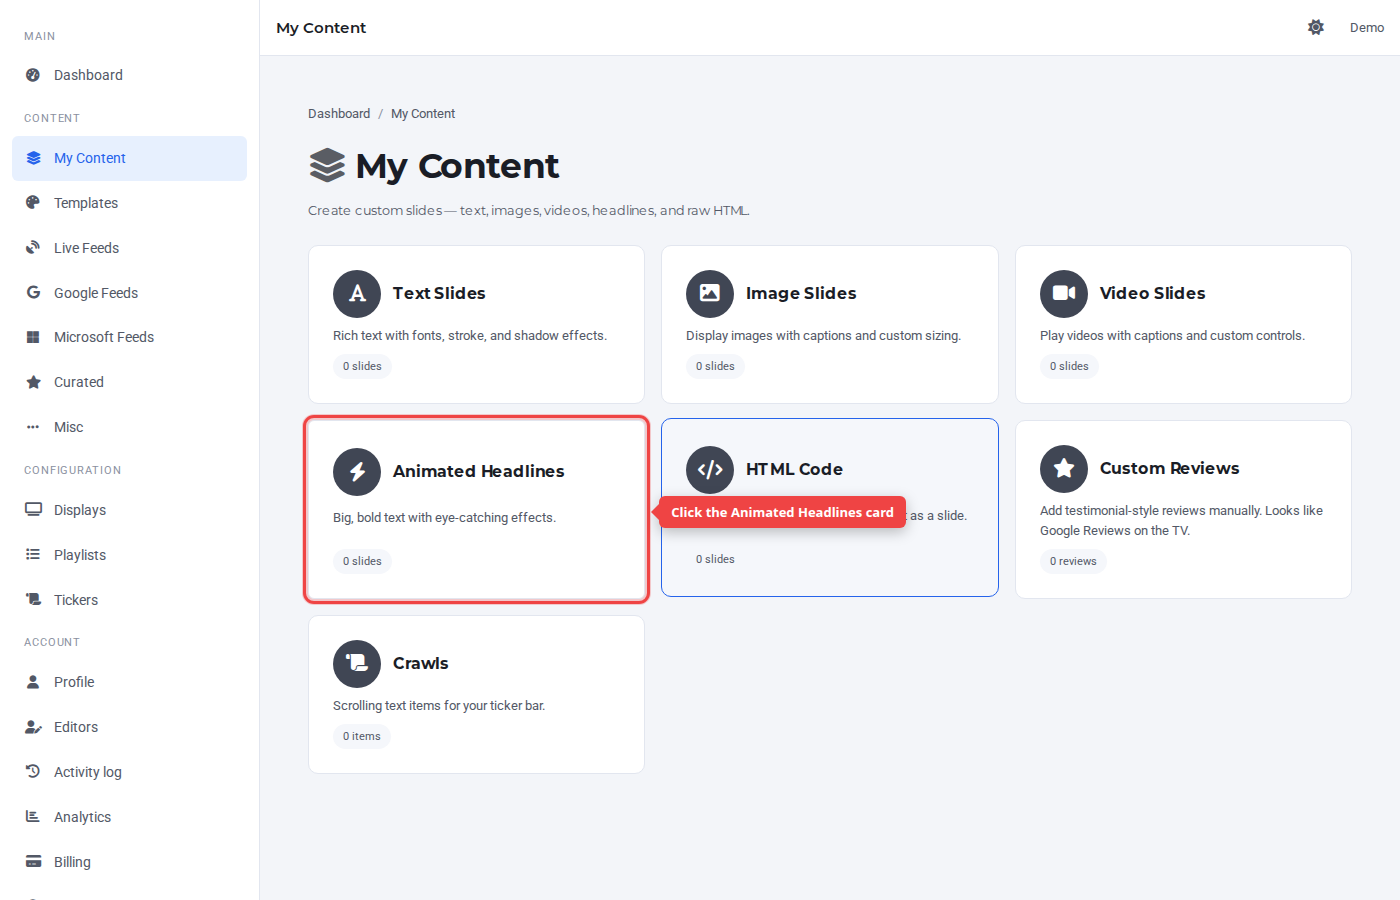Click the Crawls 0 items badge
1400x900 pixels.
click(362, 736)
